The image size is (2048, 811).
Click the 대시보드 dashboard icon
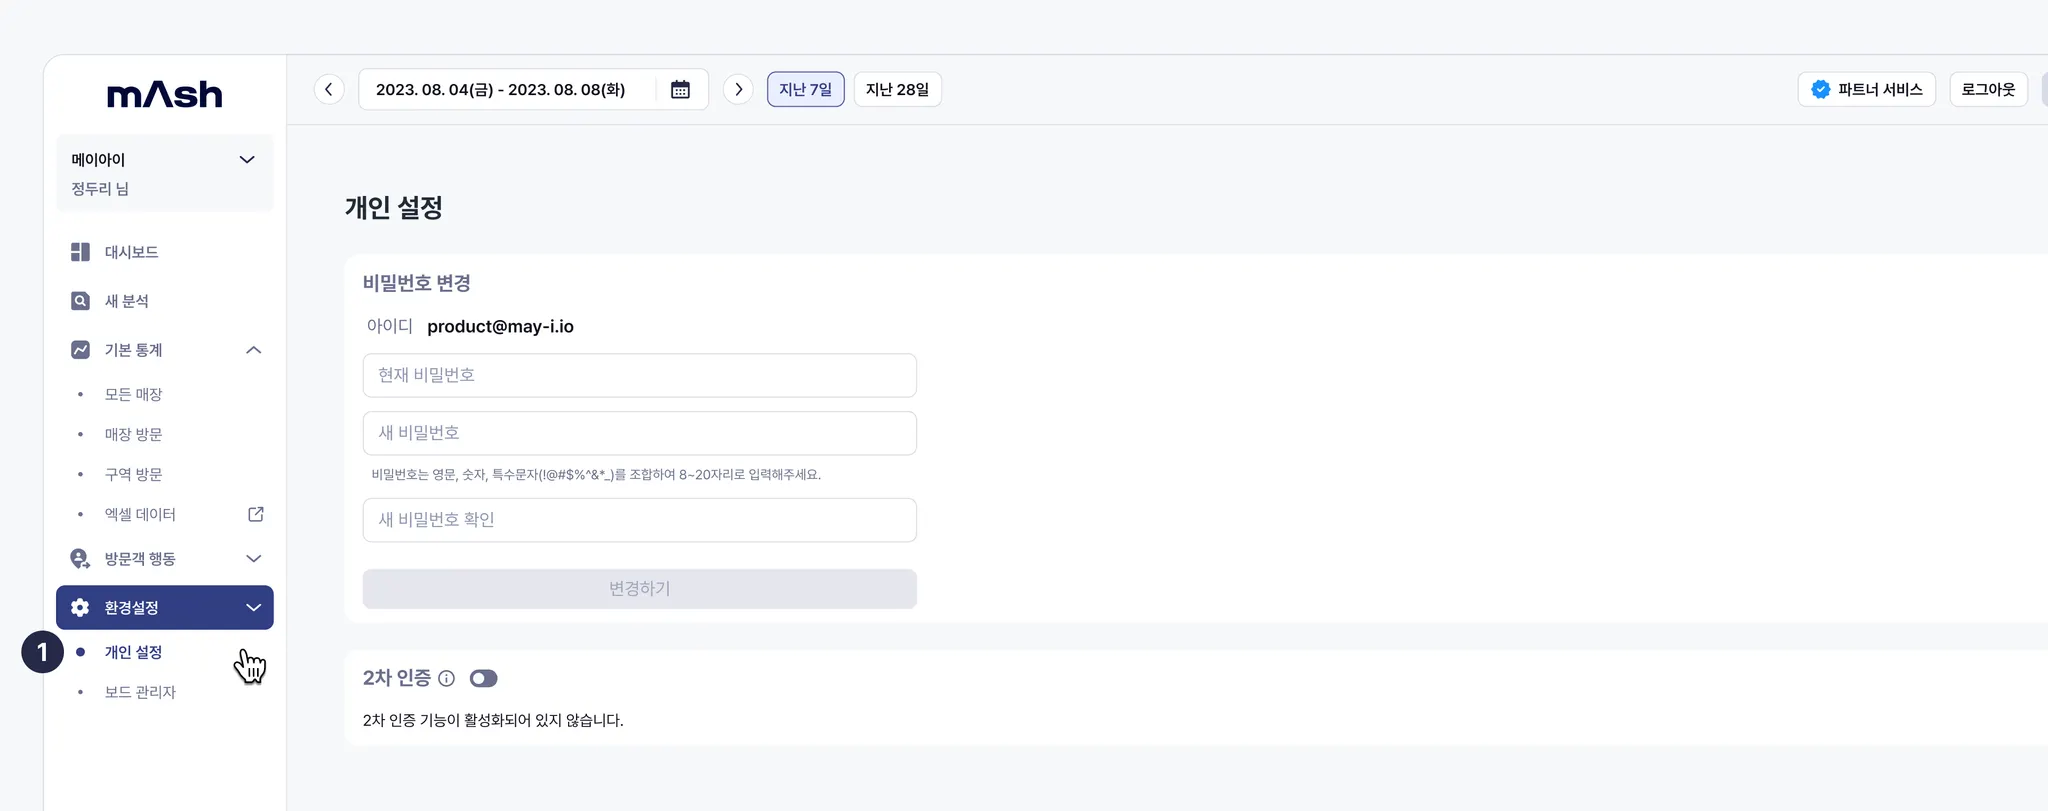tap(81, 252)
